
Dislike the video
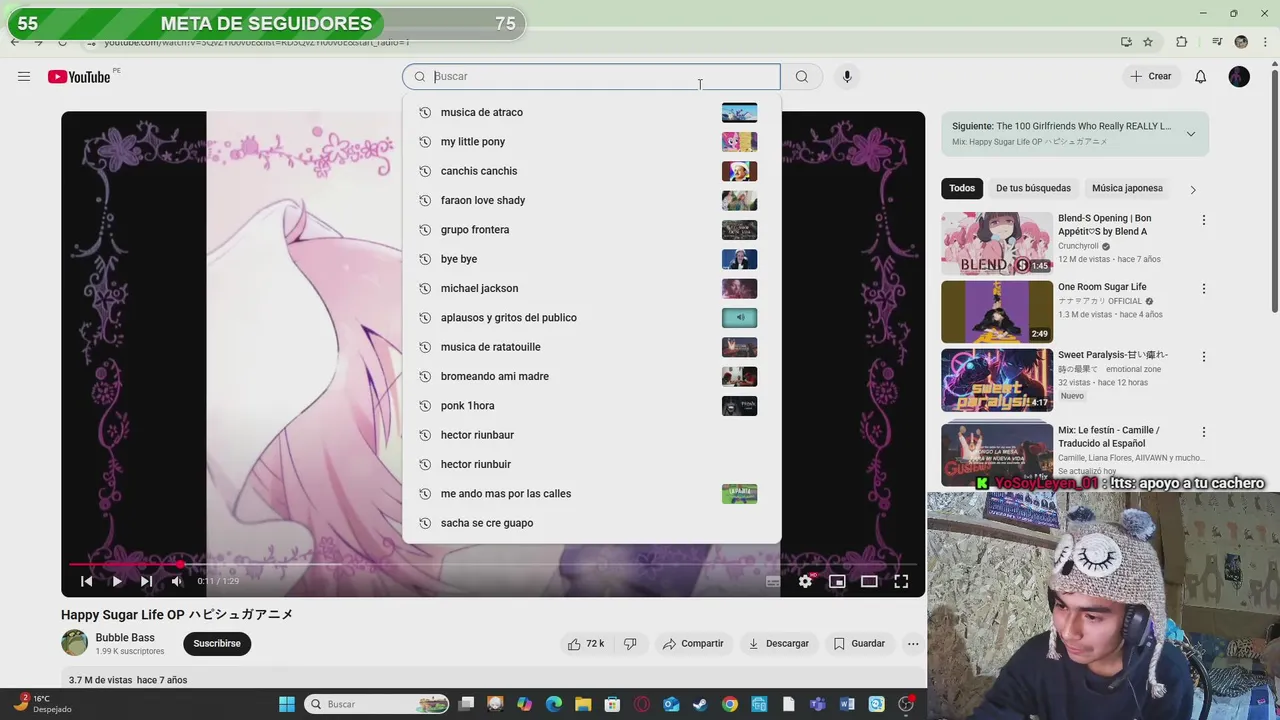point(631,644)
